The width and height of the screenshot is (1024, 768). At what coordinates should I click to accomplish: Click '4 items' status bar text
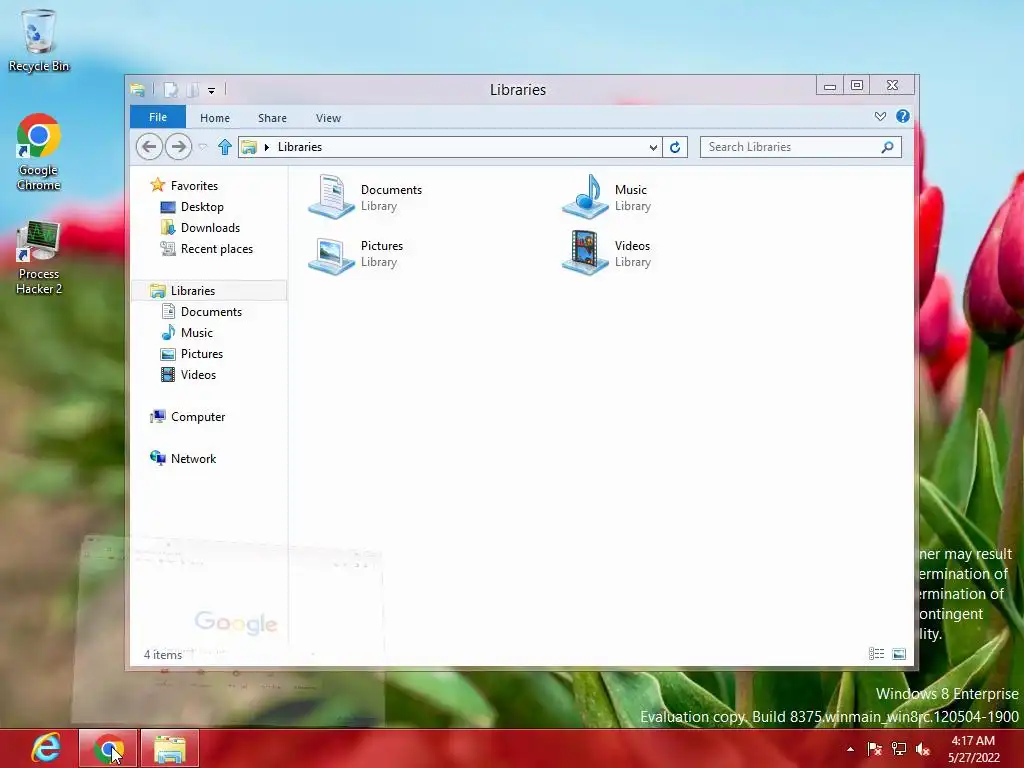point(163,654)
